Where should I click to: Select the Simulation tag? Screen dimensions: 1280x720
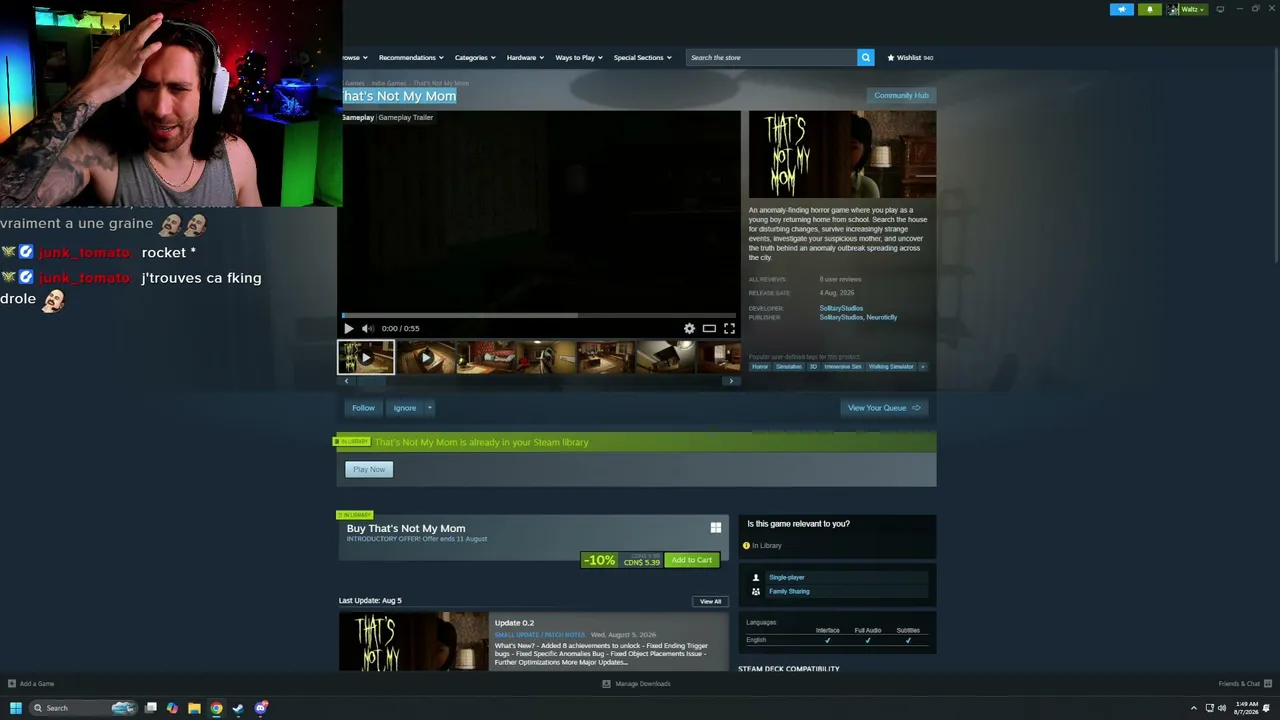click(x=789, y=367)
